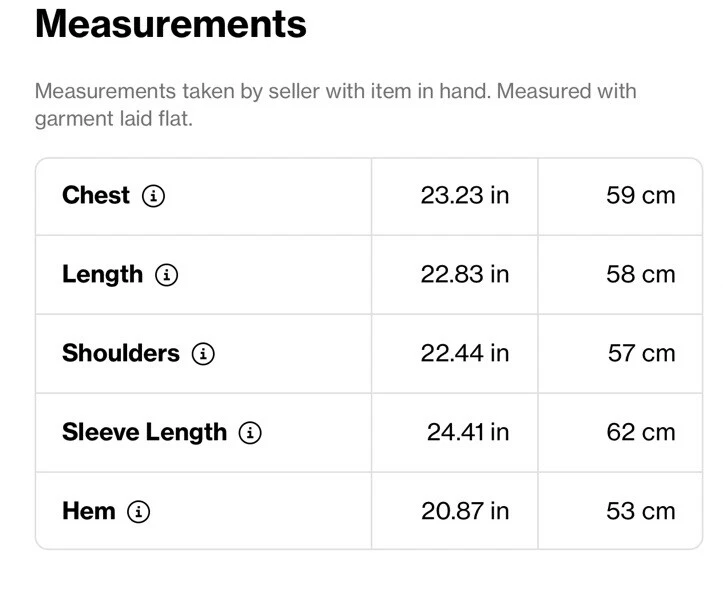Image resolution: width=723 pixels, height=594 pixels.
Task: Open the Length info icon
Action: click(x=166, y=275)
